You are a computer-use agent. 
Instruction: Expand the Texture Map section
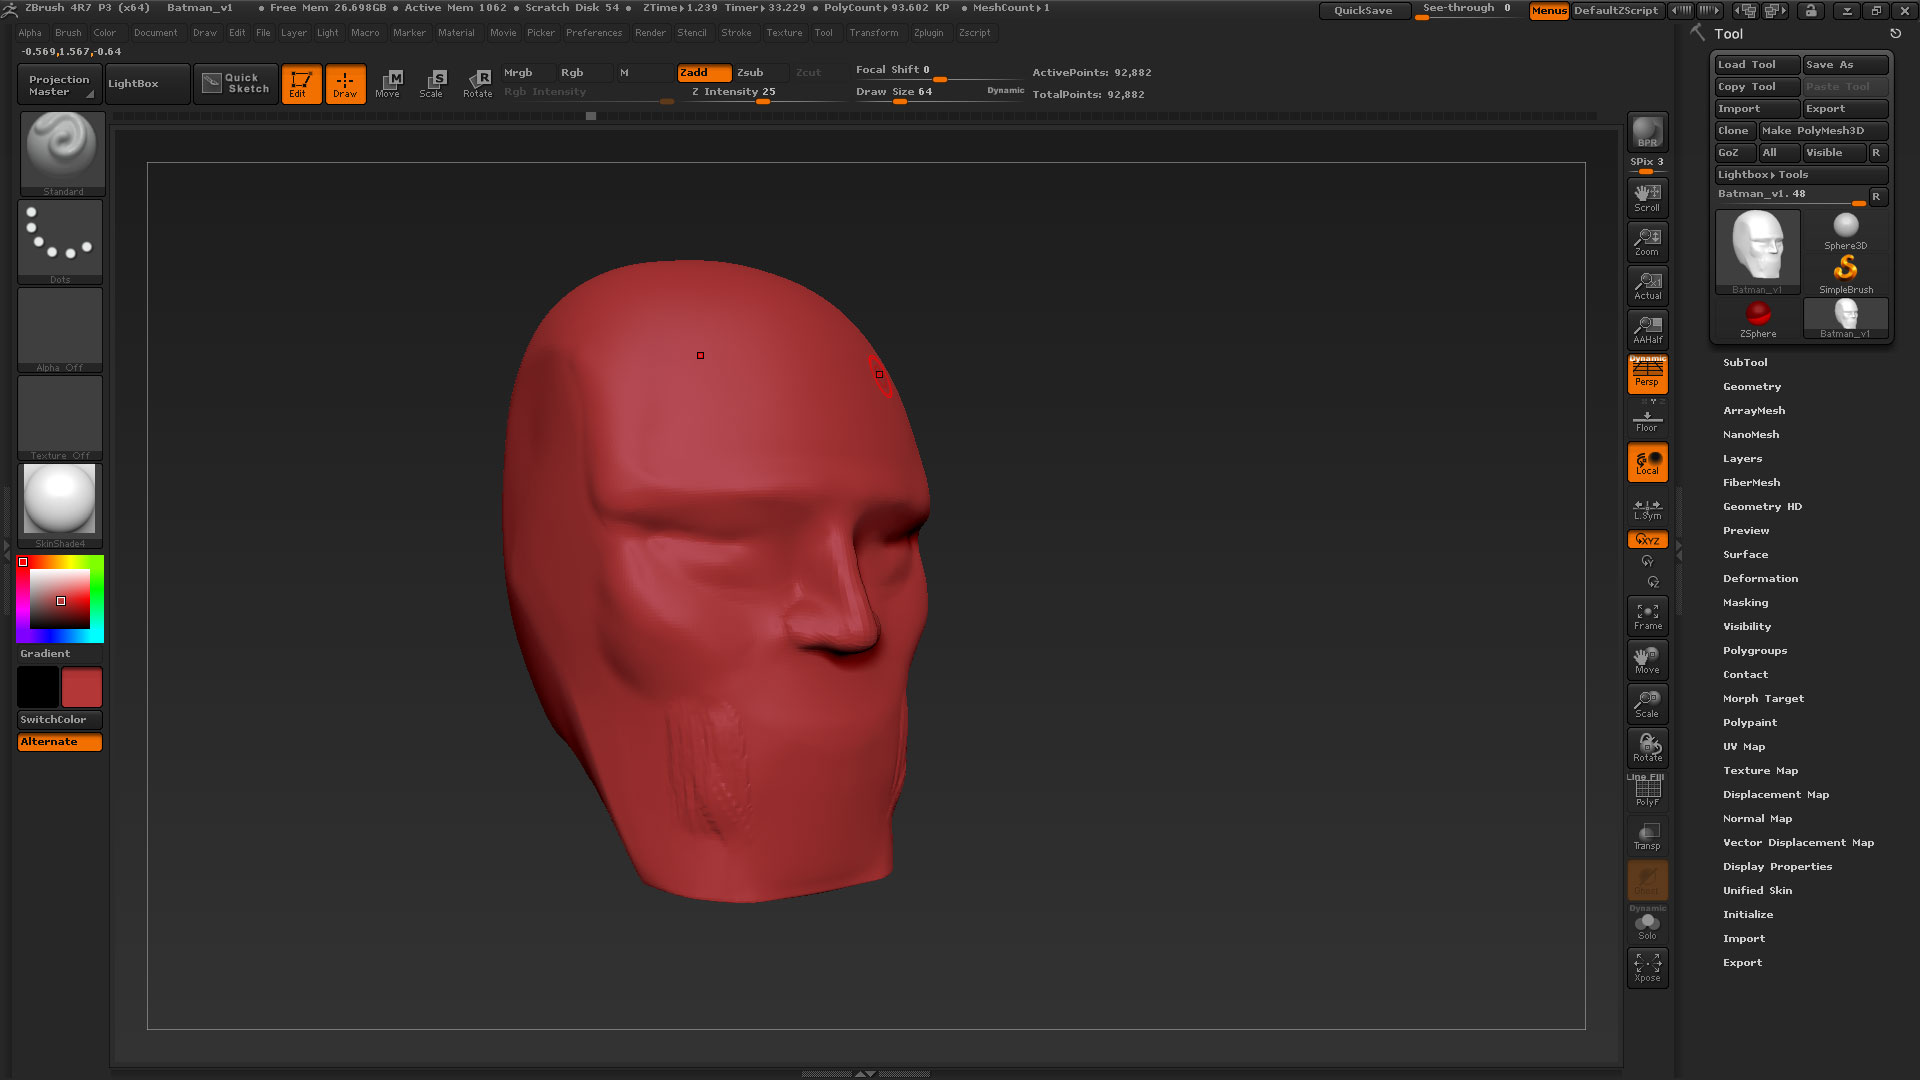click(x=1760, y=771)
